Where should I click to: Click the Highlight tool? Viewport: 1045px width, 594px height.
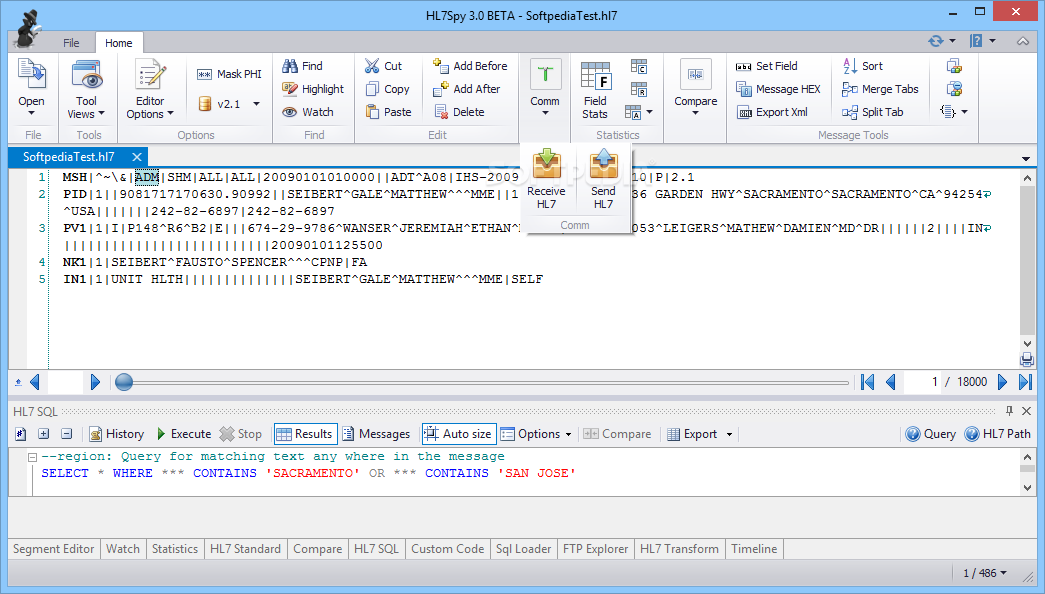tap(313, 89)
